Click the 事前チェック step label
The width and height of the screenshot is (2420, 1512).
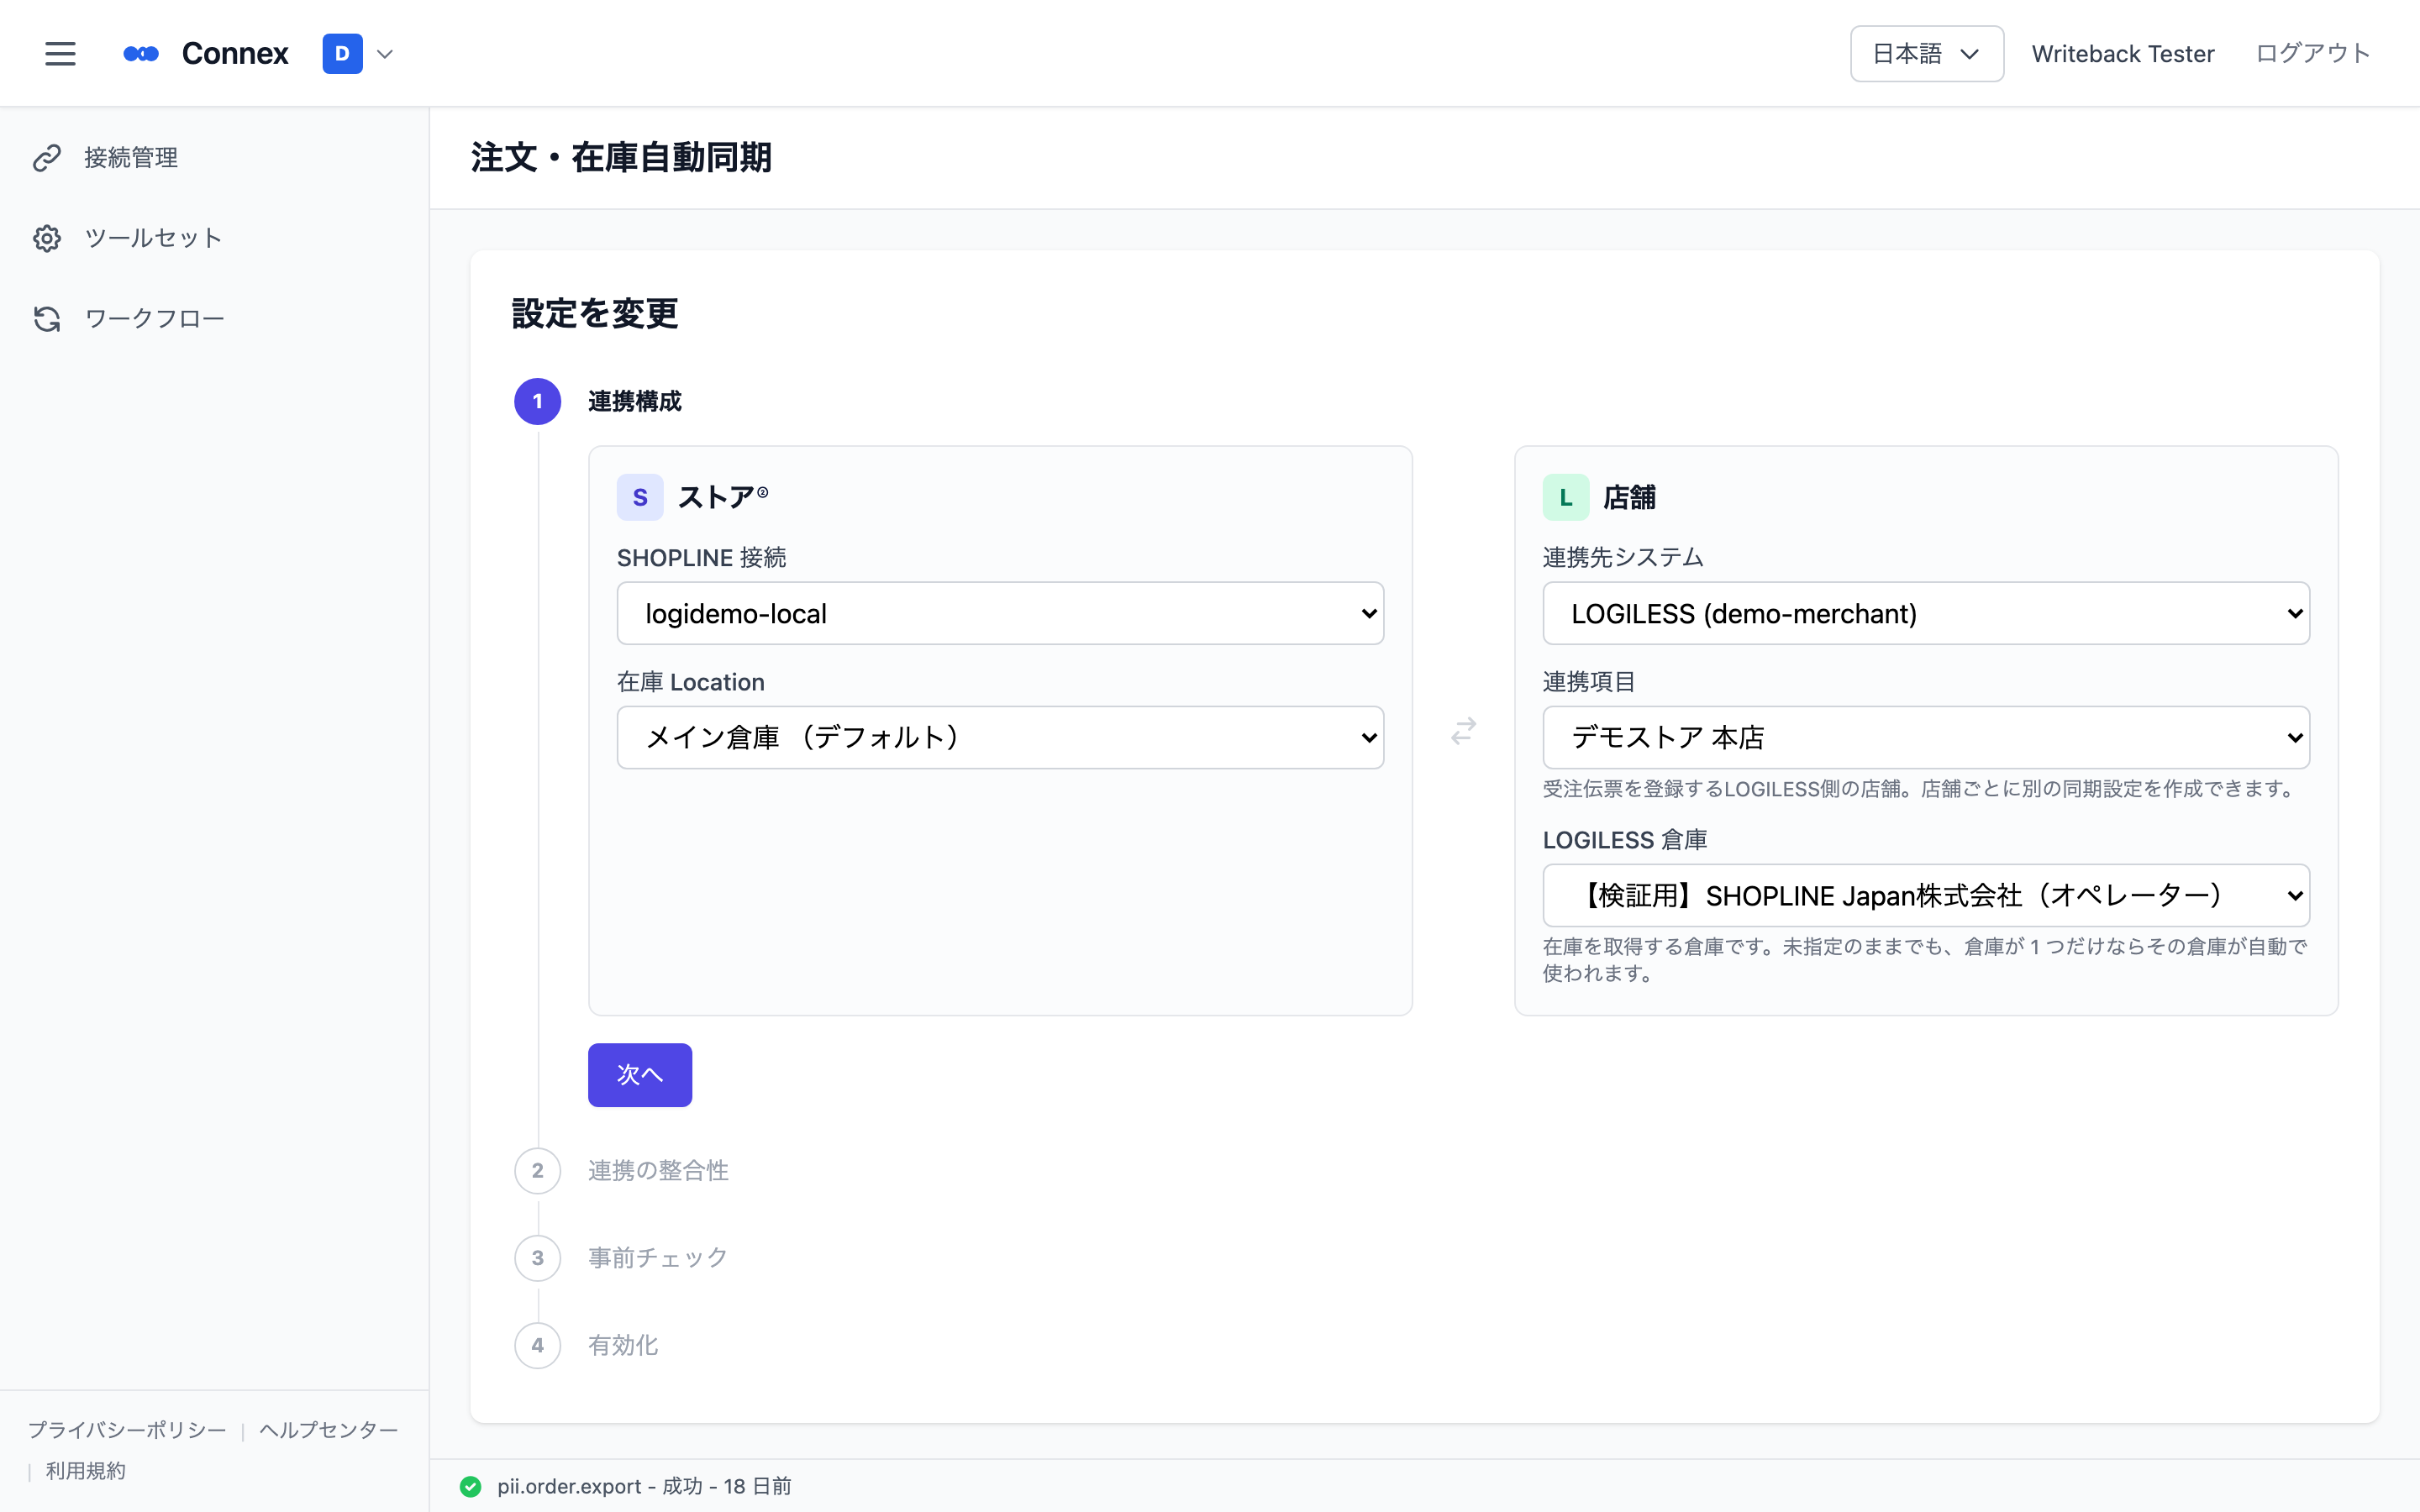[658, 1258]
